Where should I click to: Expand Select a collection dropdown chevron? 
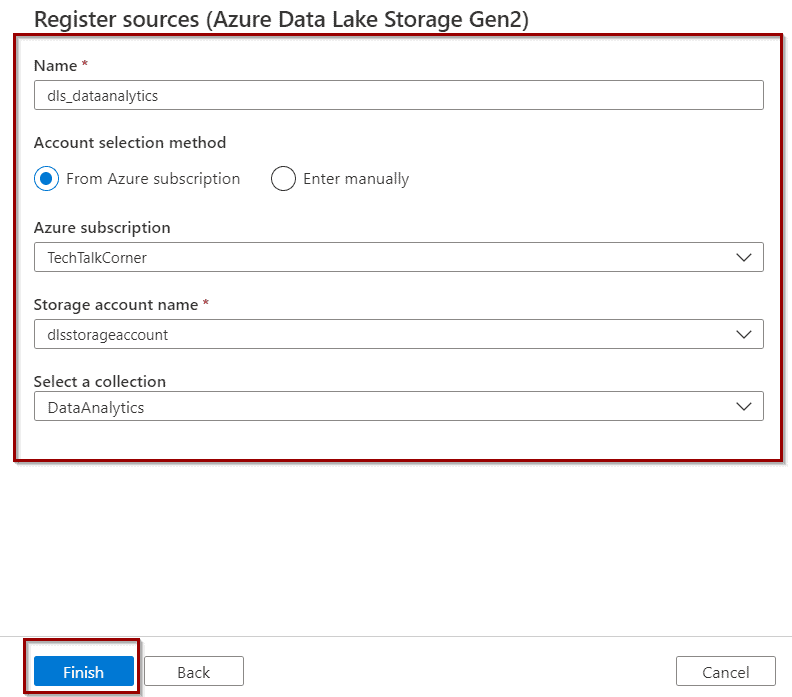pyautogui.click(x=744, y=407)
